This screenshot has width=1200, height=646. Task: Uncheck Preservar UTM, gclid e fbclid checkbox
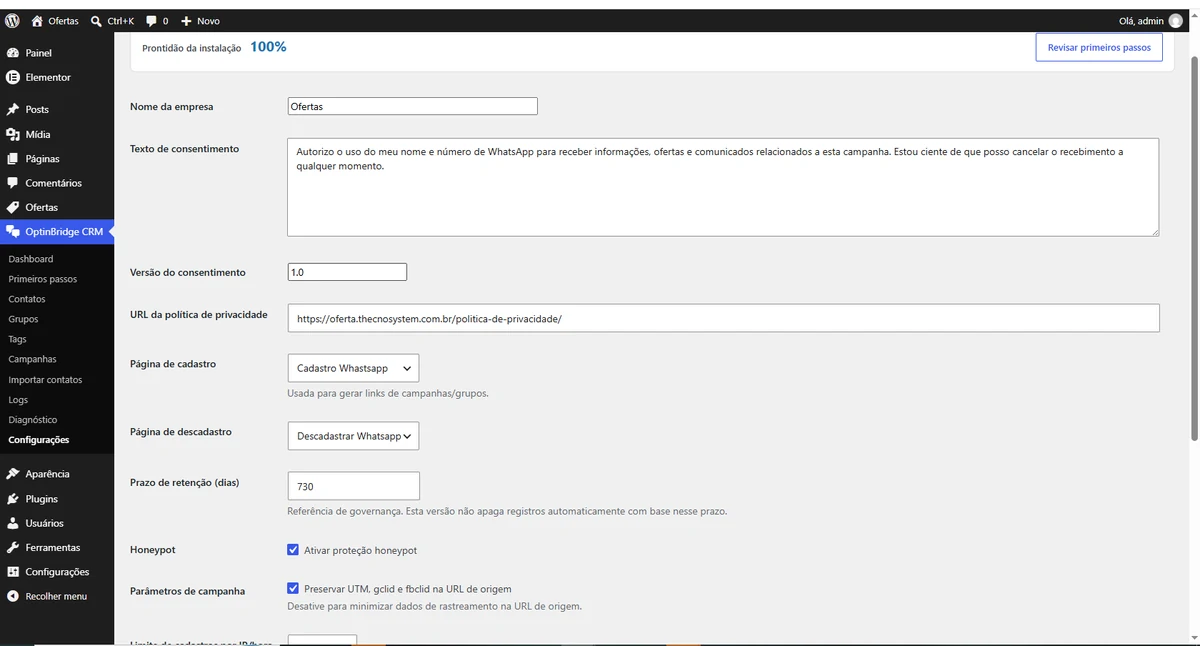293,589
